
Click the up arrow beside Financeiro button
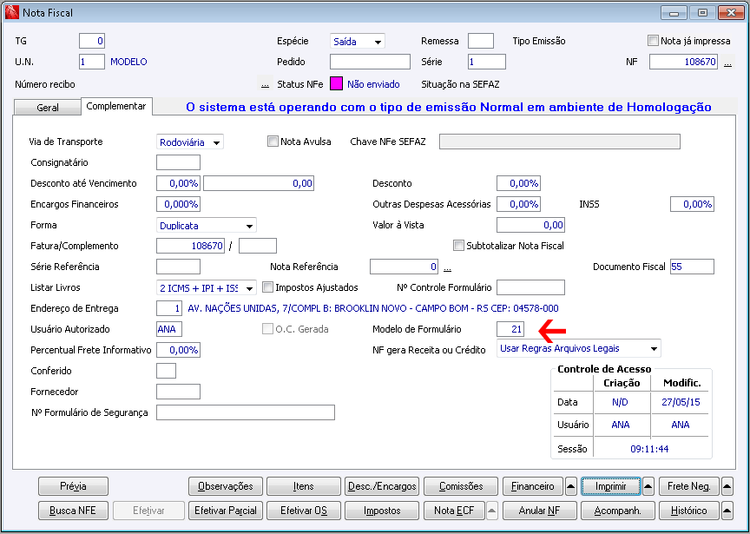[571, 487]
